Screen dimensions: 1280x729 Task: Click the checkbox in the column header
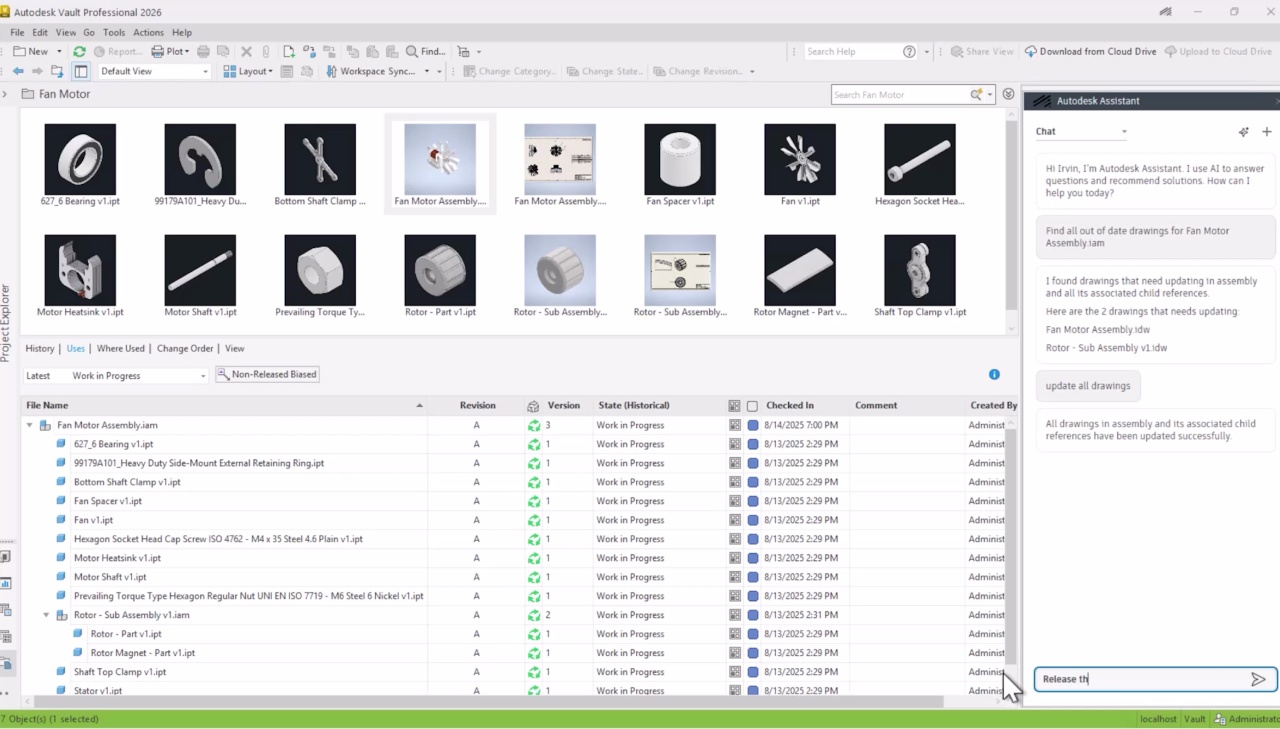752,406
